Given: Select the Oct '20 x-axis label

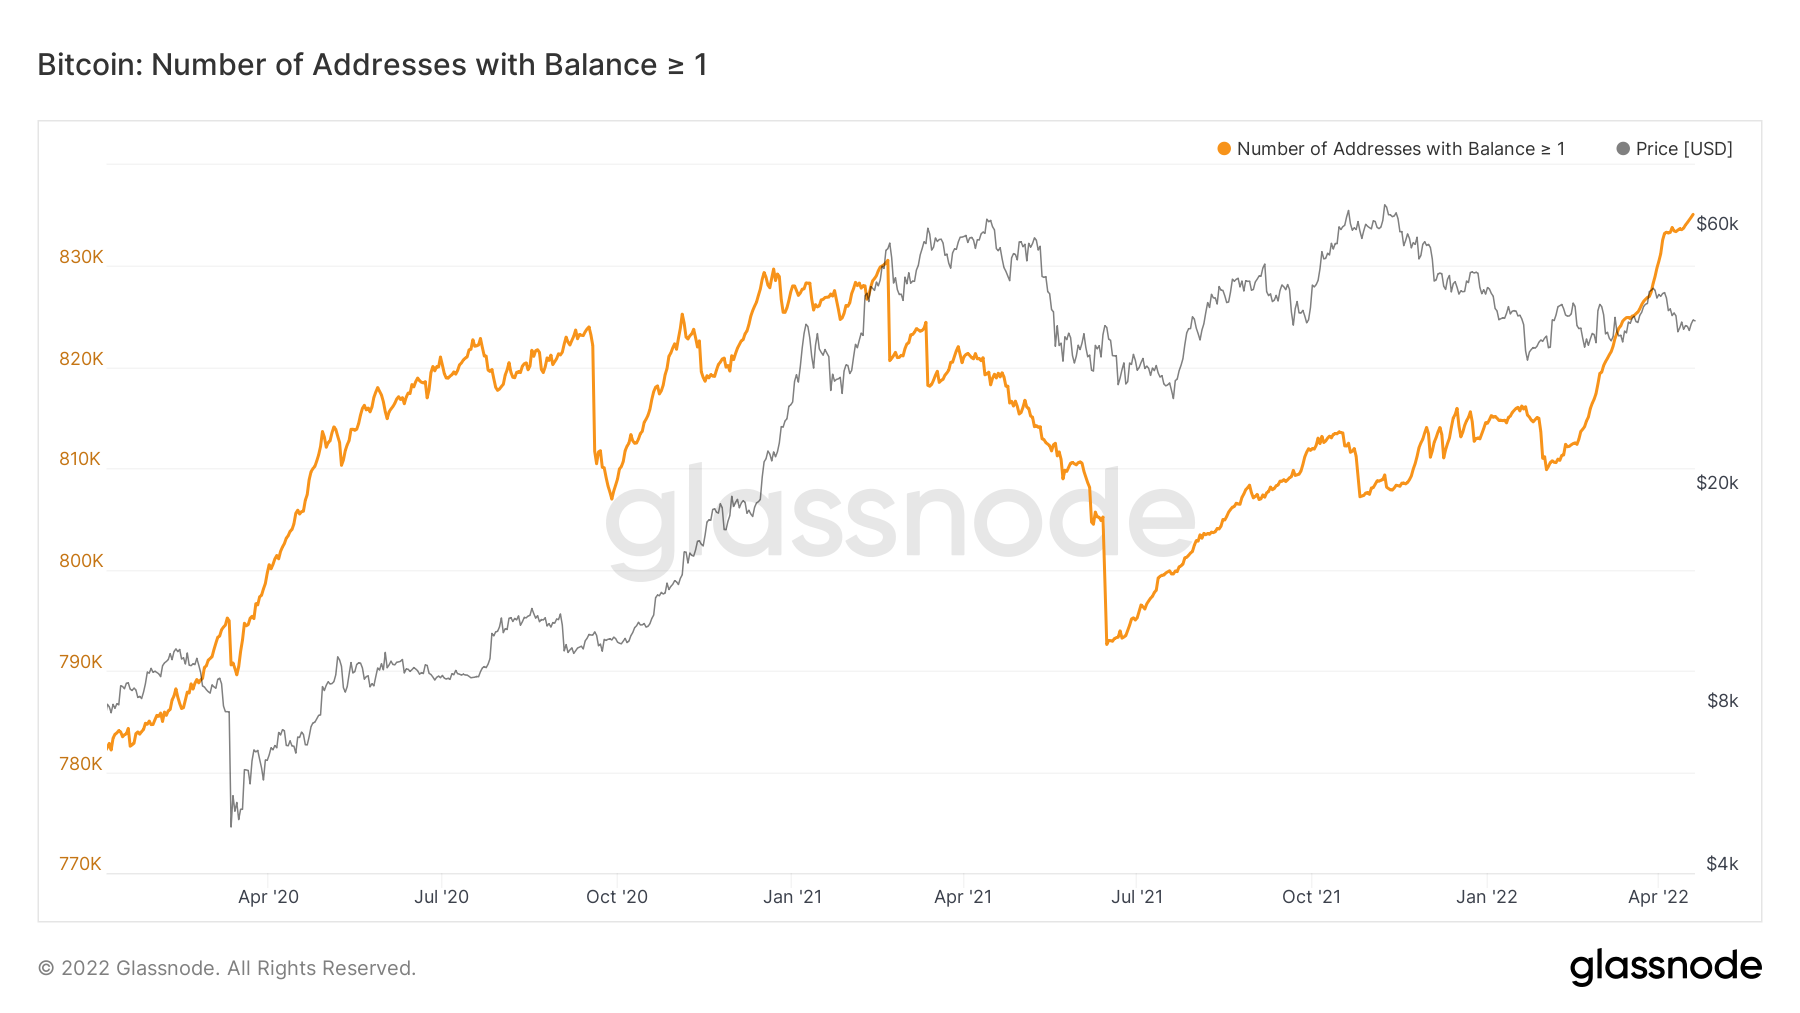Looking at the screenshot, I should coord(616,897).
